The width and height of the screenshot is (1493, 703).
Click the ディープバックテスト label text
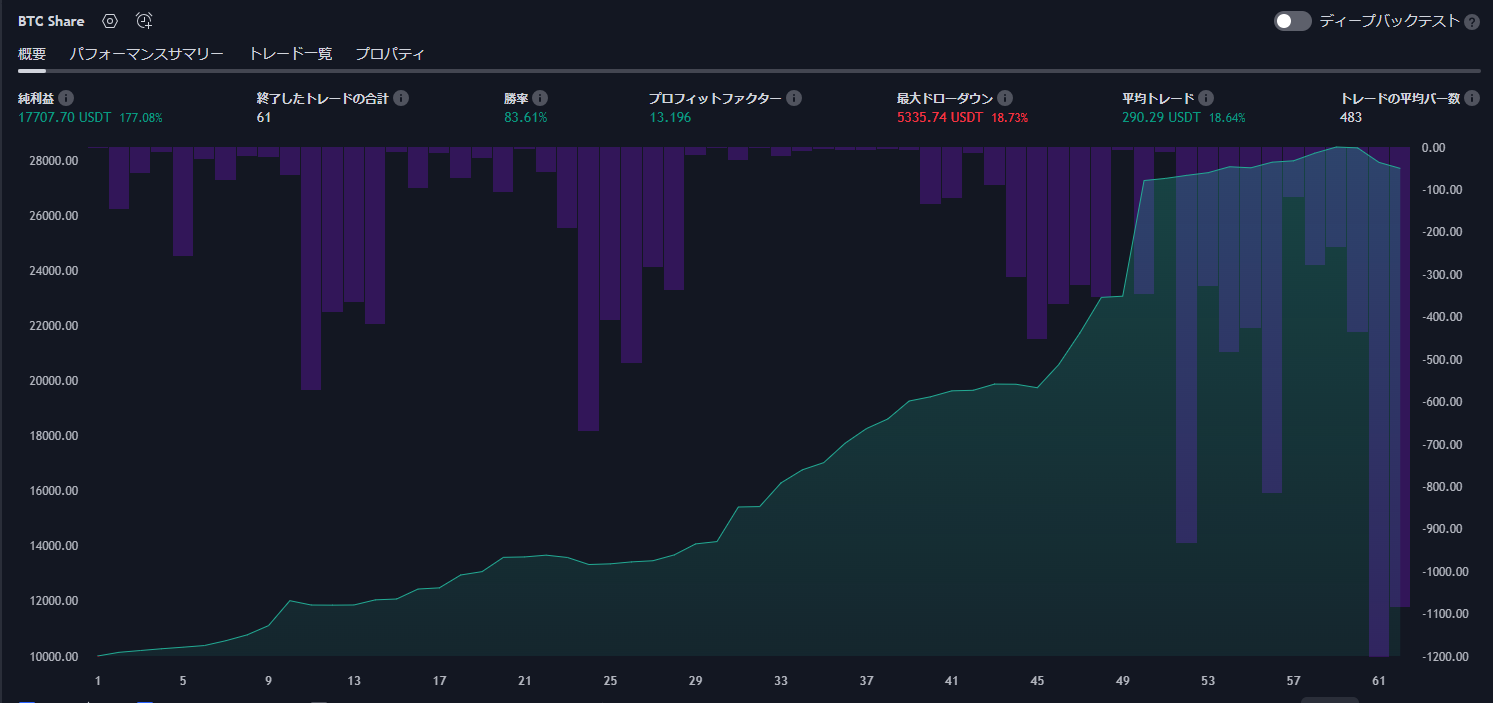tap(1389, 21)
